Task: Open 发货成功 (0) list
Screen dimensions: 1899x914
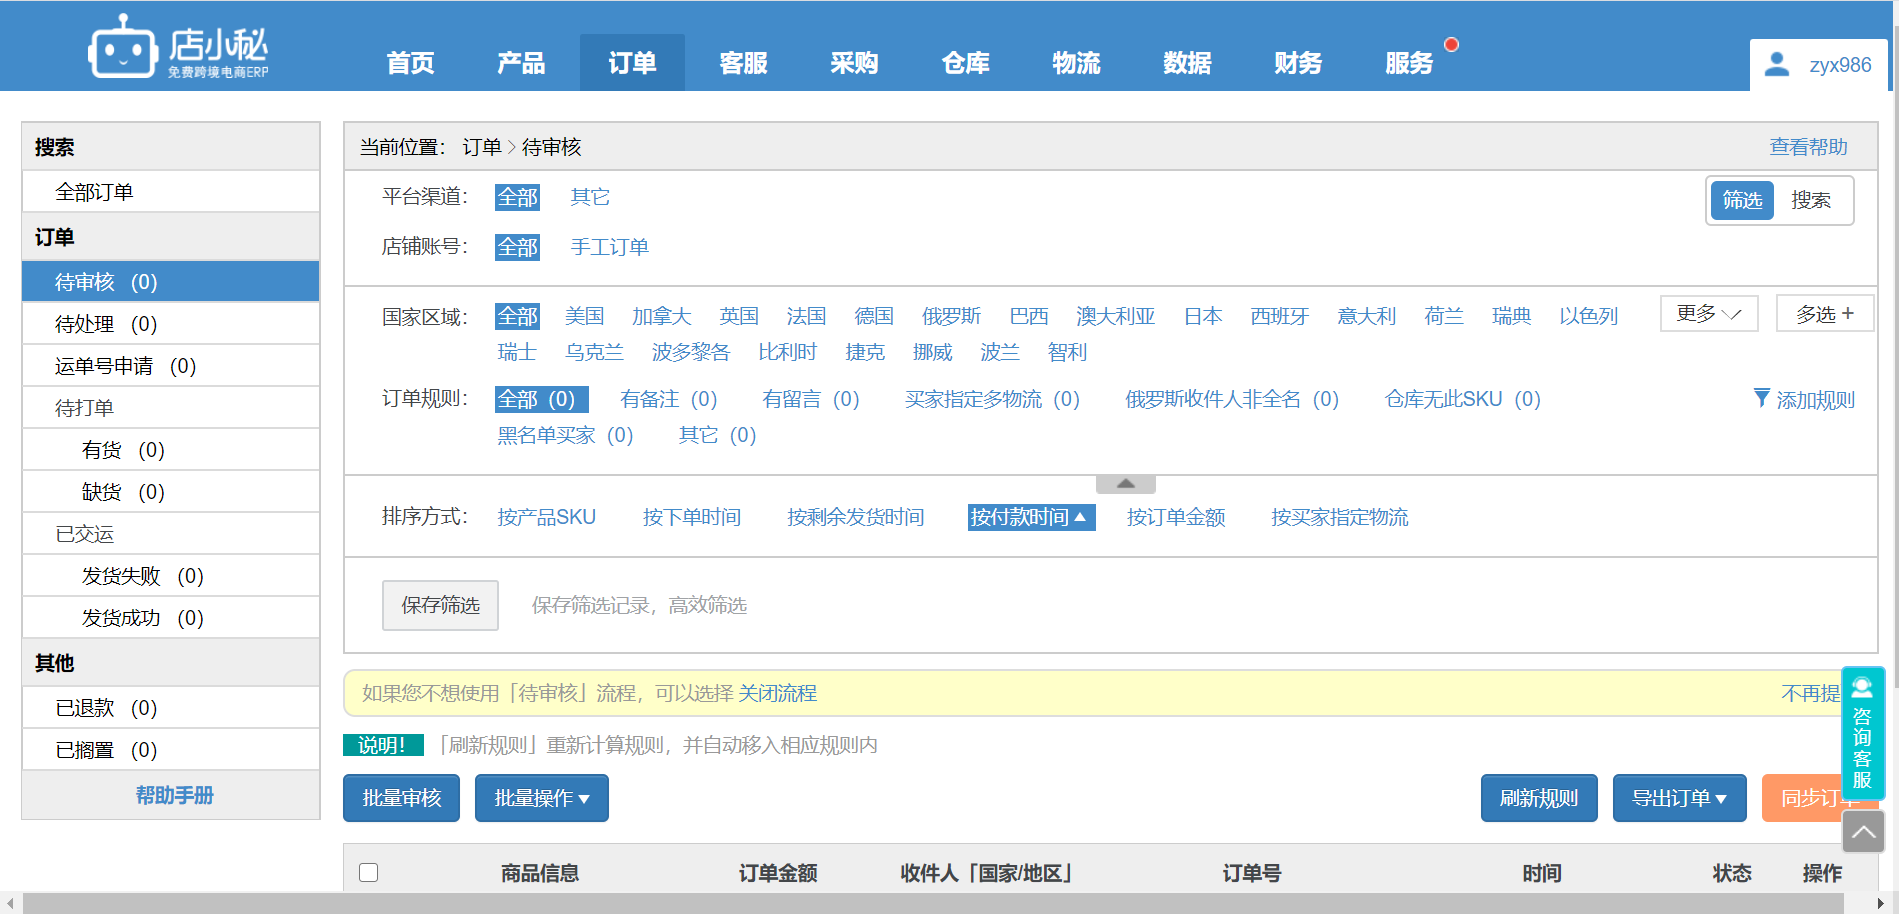Action: pos(171,617)
